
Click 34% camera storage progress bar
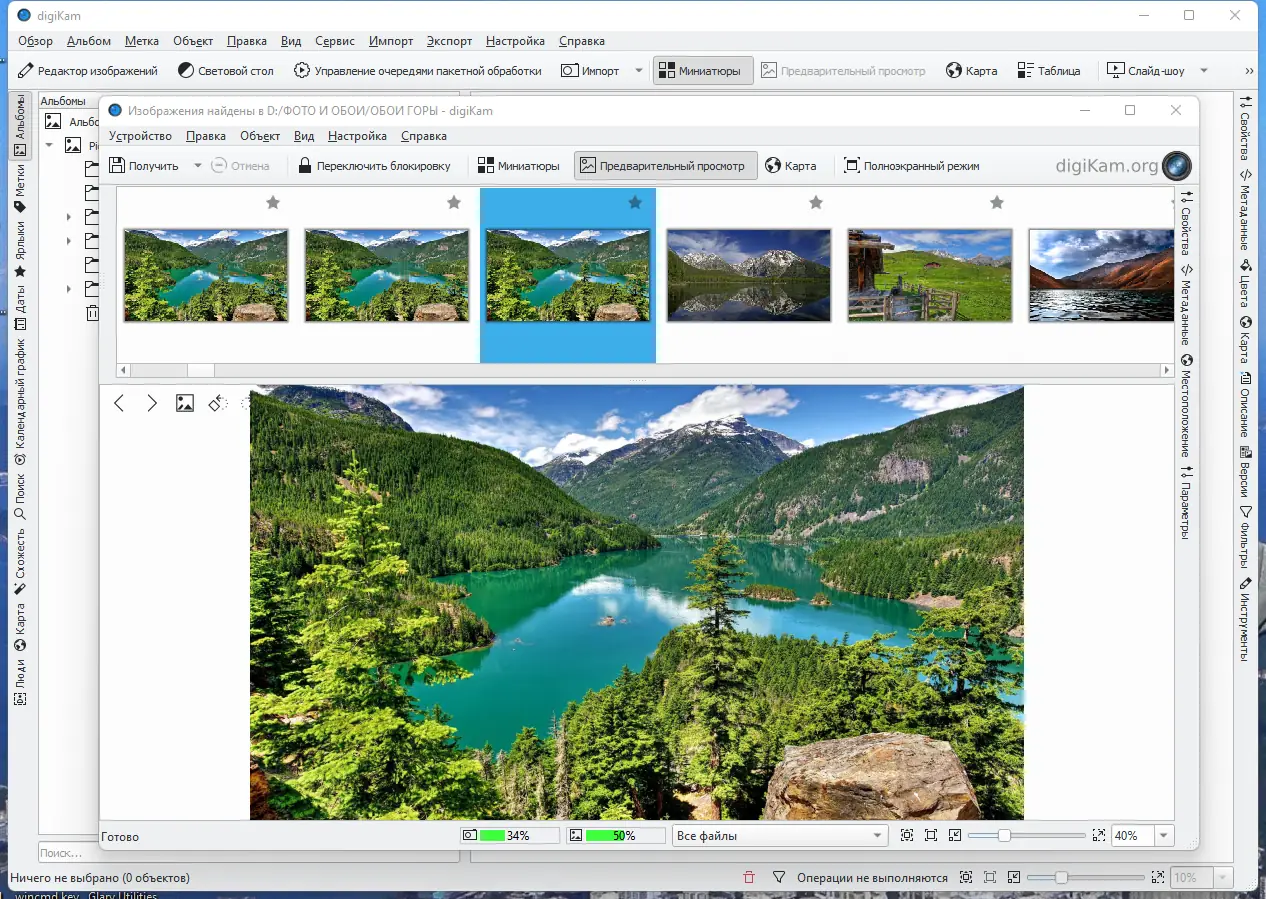509,835
